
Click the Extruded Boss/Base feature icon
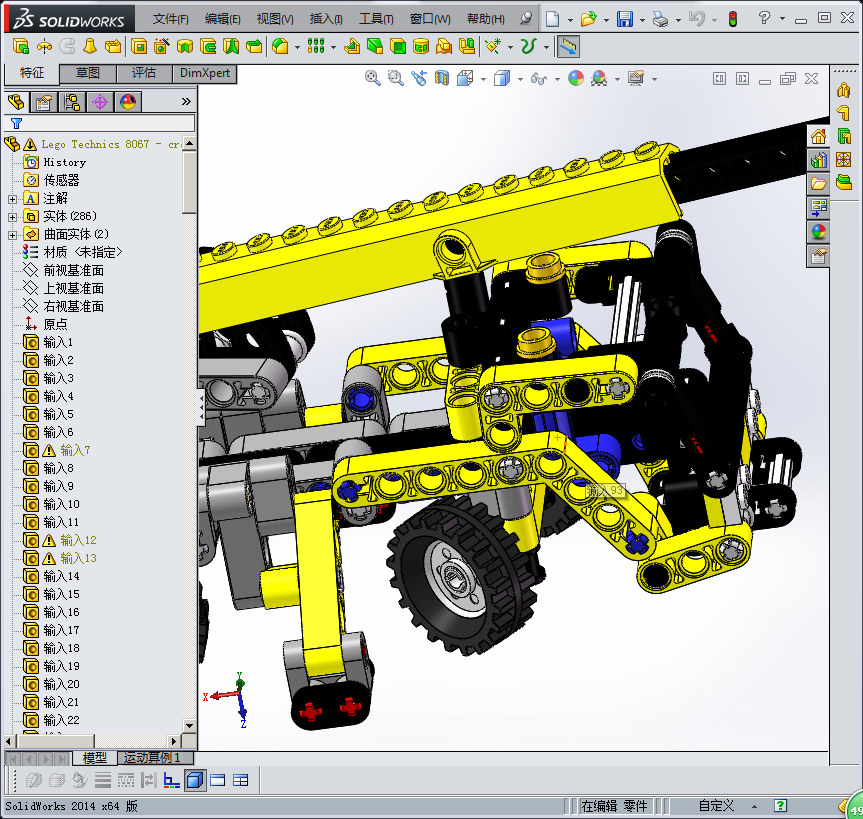tap(21, 47)
